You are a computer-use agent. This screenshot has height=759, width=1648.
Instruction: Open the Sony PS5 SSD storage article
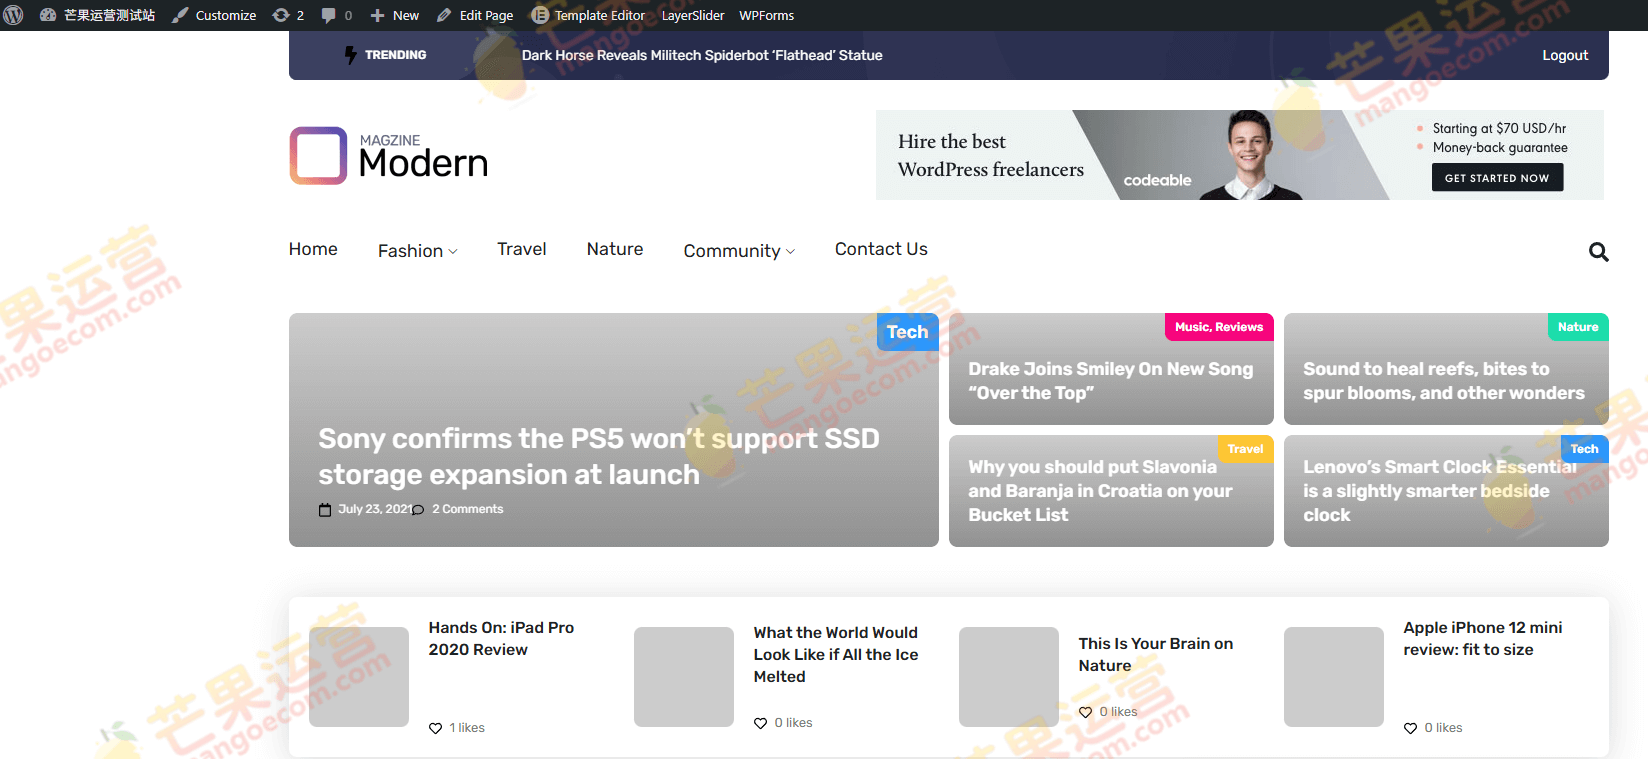599,456
